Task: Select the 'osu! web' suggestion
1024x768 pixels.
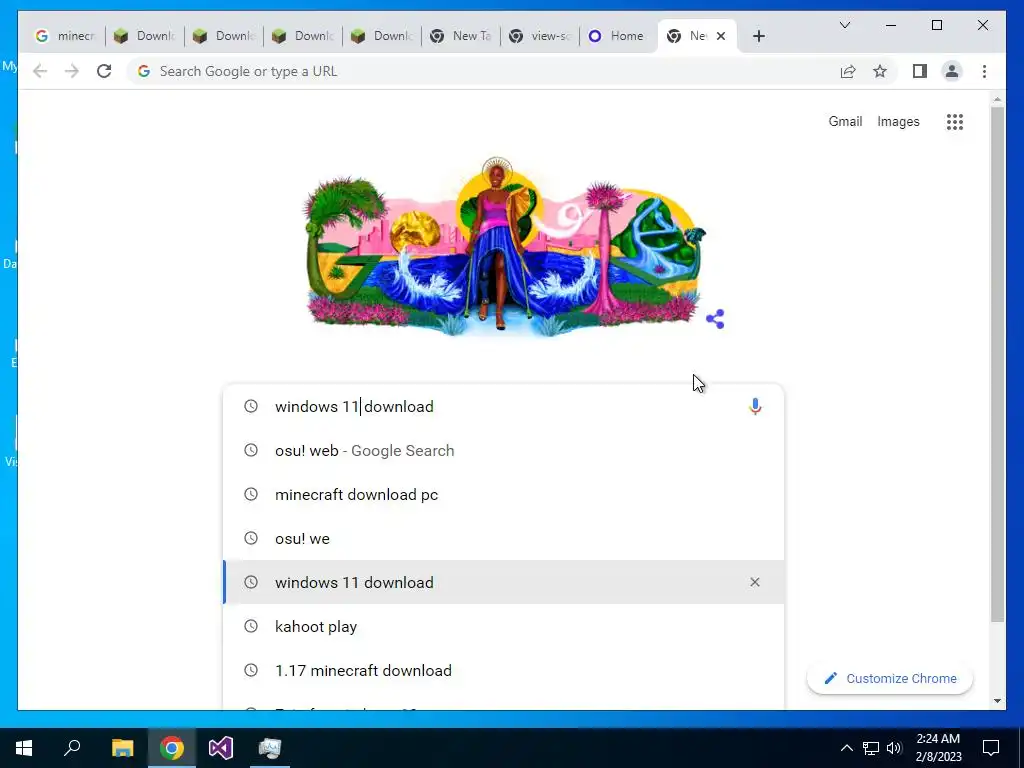Action: [504, 451]
